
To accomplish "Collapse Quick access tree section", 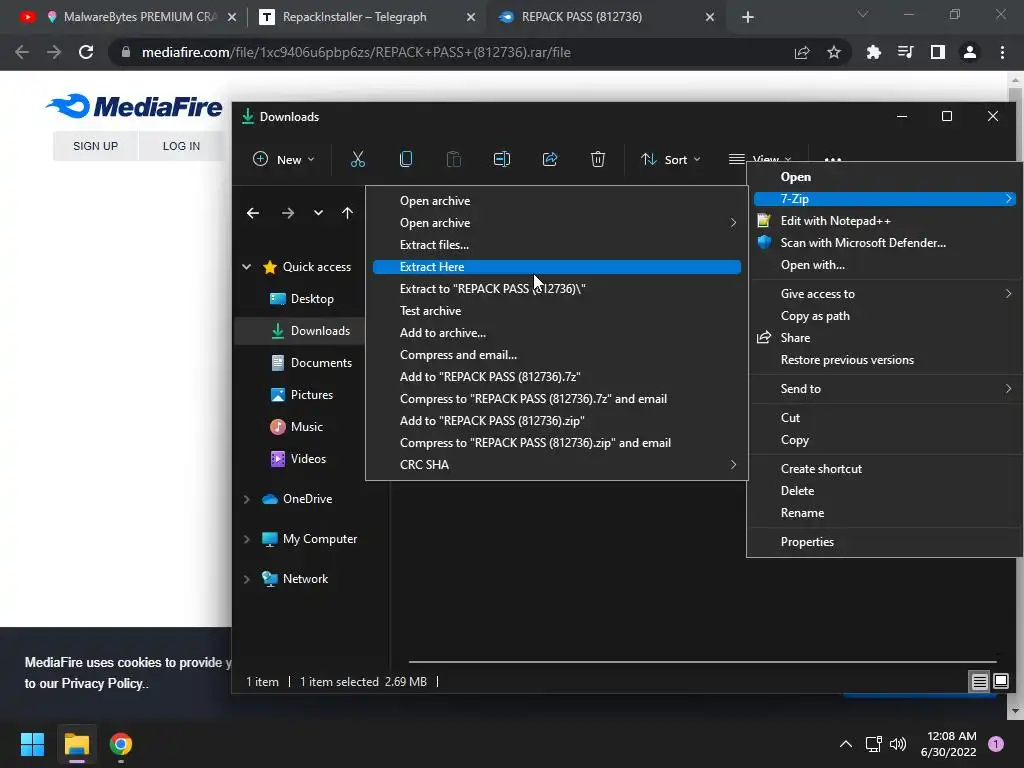I will pos(247,266).
